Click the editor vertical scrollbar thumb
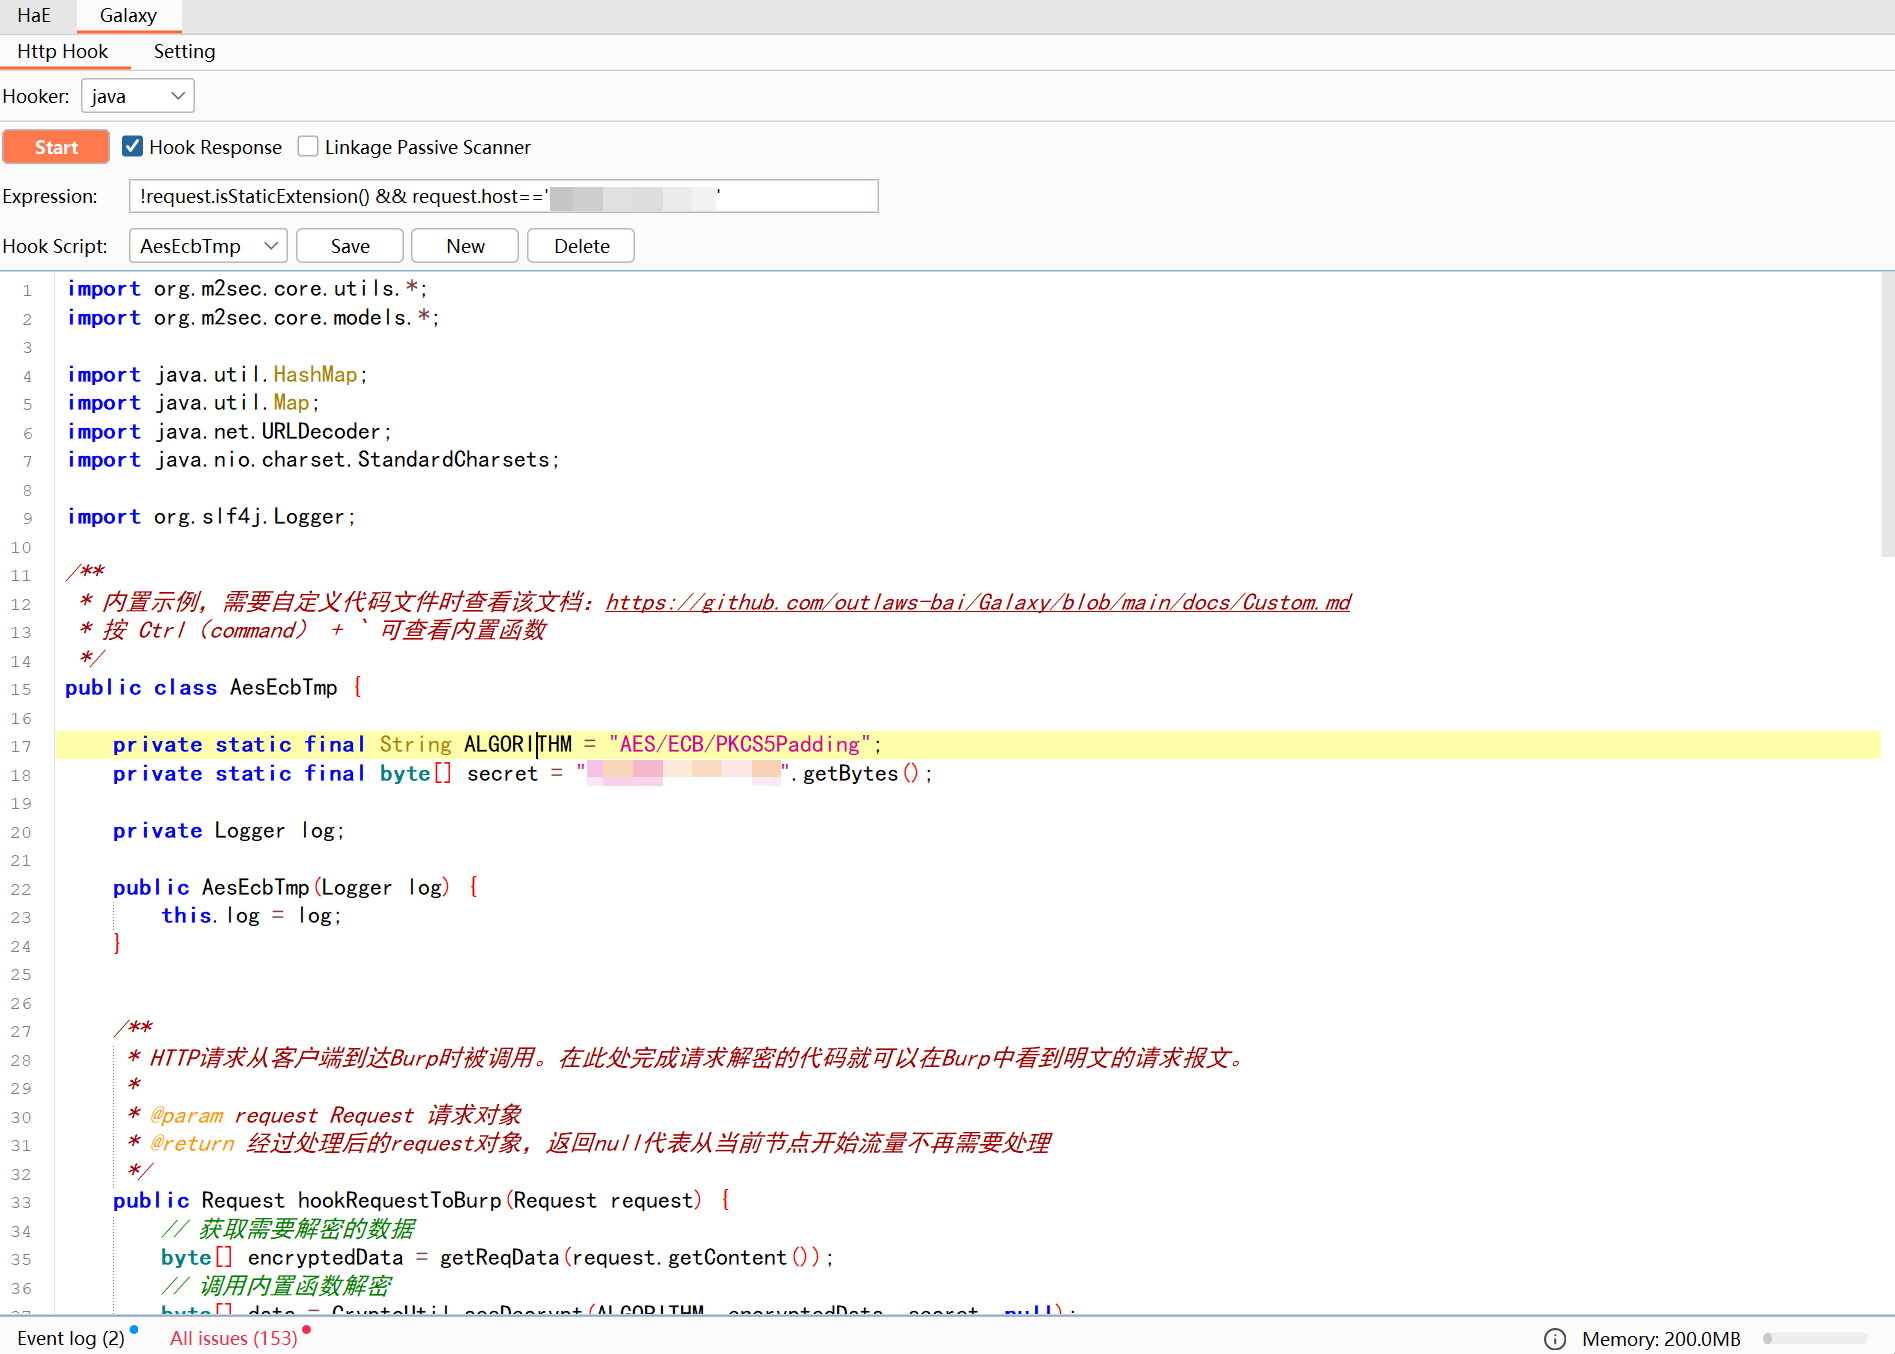Screen dimensions: 1895x1354 [x=1887, y=415]
